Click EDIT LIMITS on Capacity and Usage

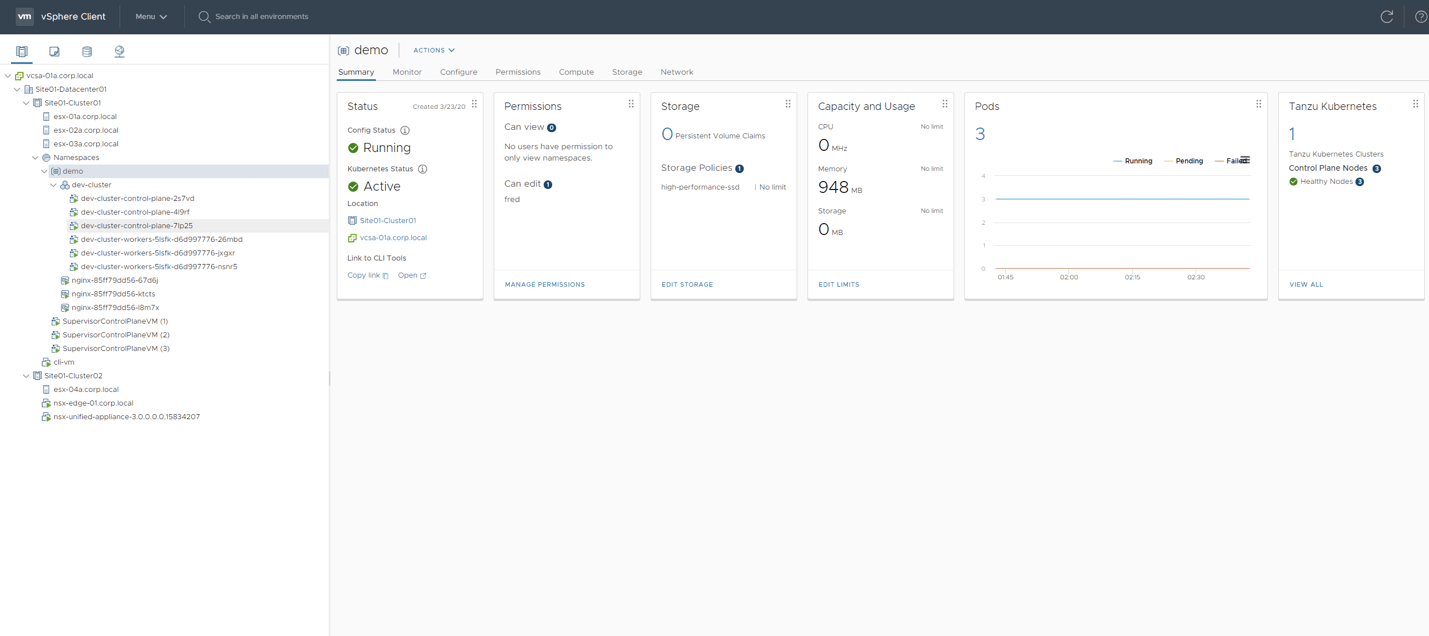pyautogui.click(x=838, y=284)
